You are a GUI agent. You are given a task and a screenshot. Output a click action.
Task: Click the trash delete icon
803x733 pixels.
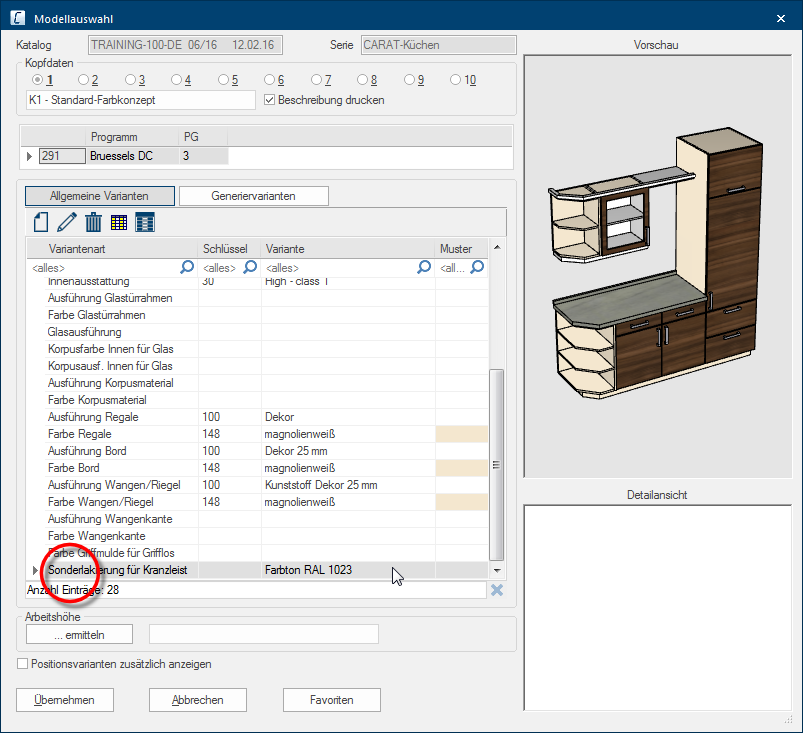[x=93, y=222]
